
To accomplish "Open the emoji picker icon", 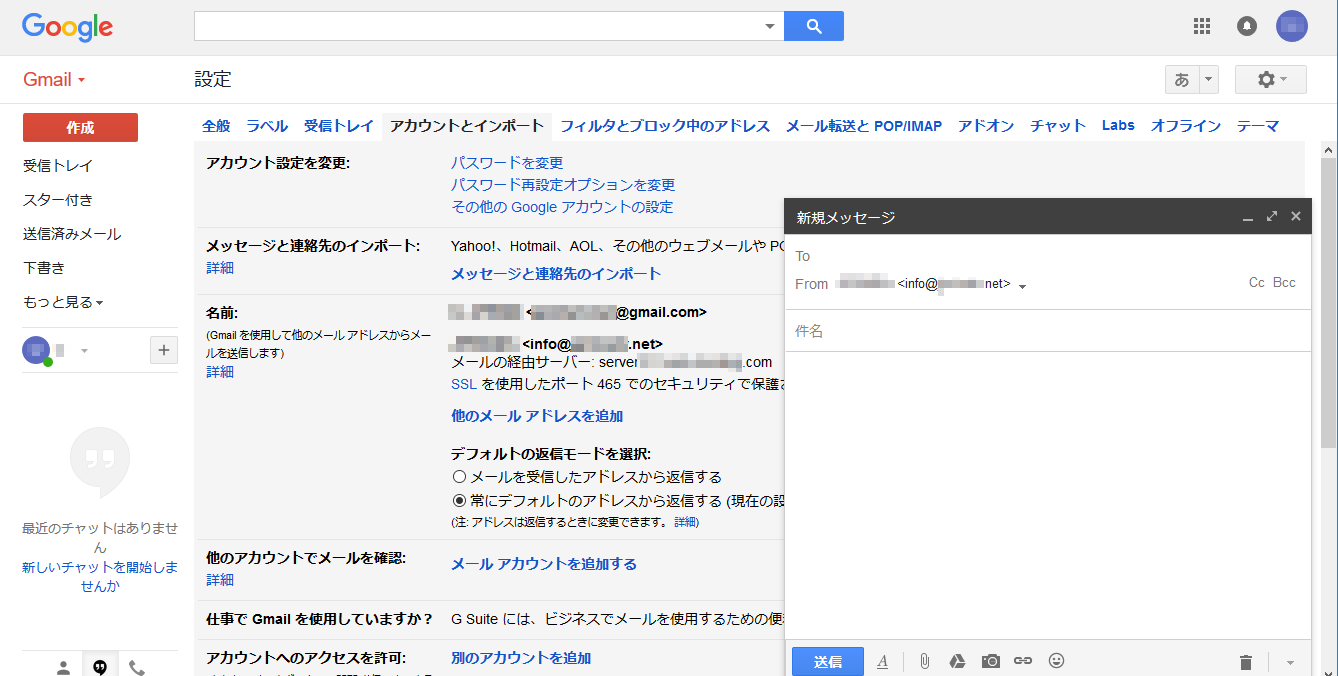I will point(1056,661).
